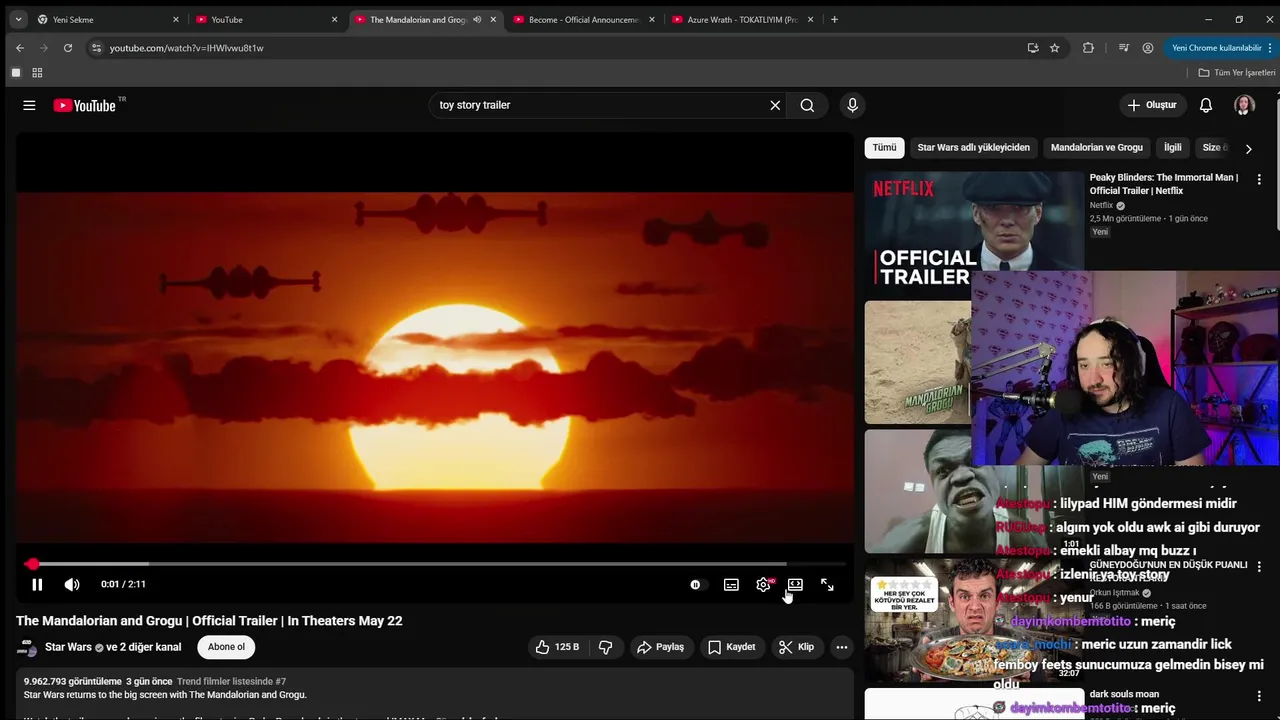Create a clip with Klip
The height and width of the screenshot is (720, 1280).
[x=796, y=647]
